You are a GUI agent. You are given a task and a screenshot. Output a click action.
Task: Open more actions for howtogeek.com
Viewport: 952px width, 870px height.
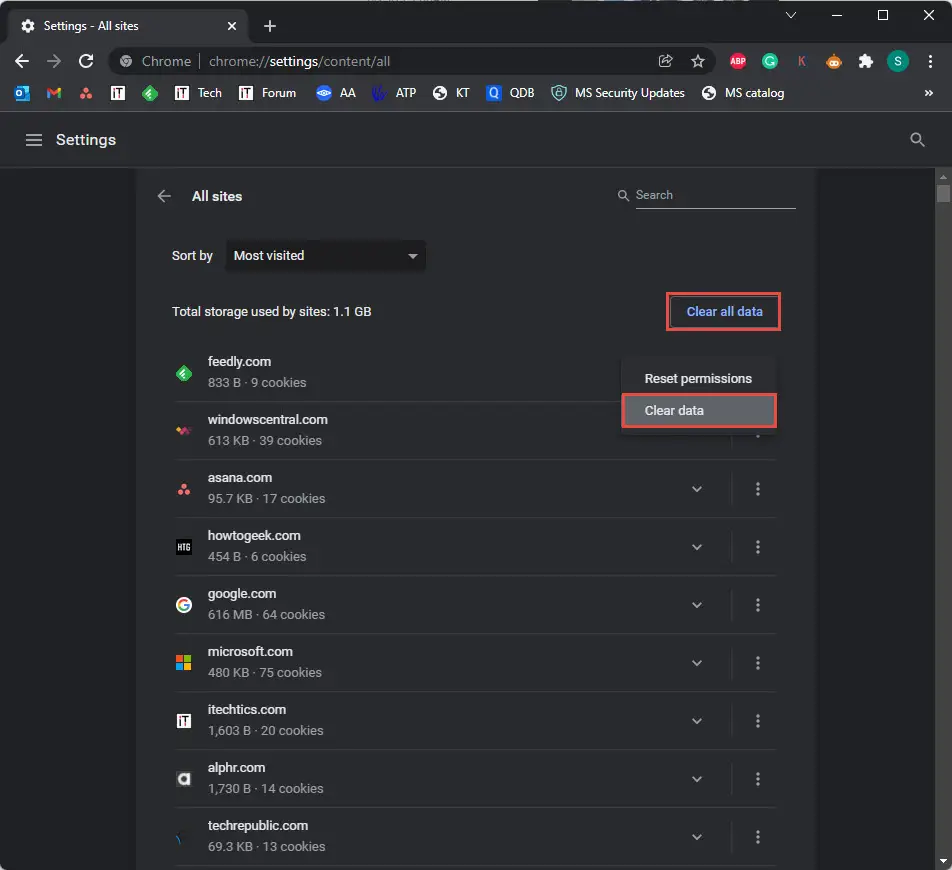click(x=757, y=547)
